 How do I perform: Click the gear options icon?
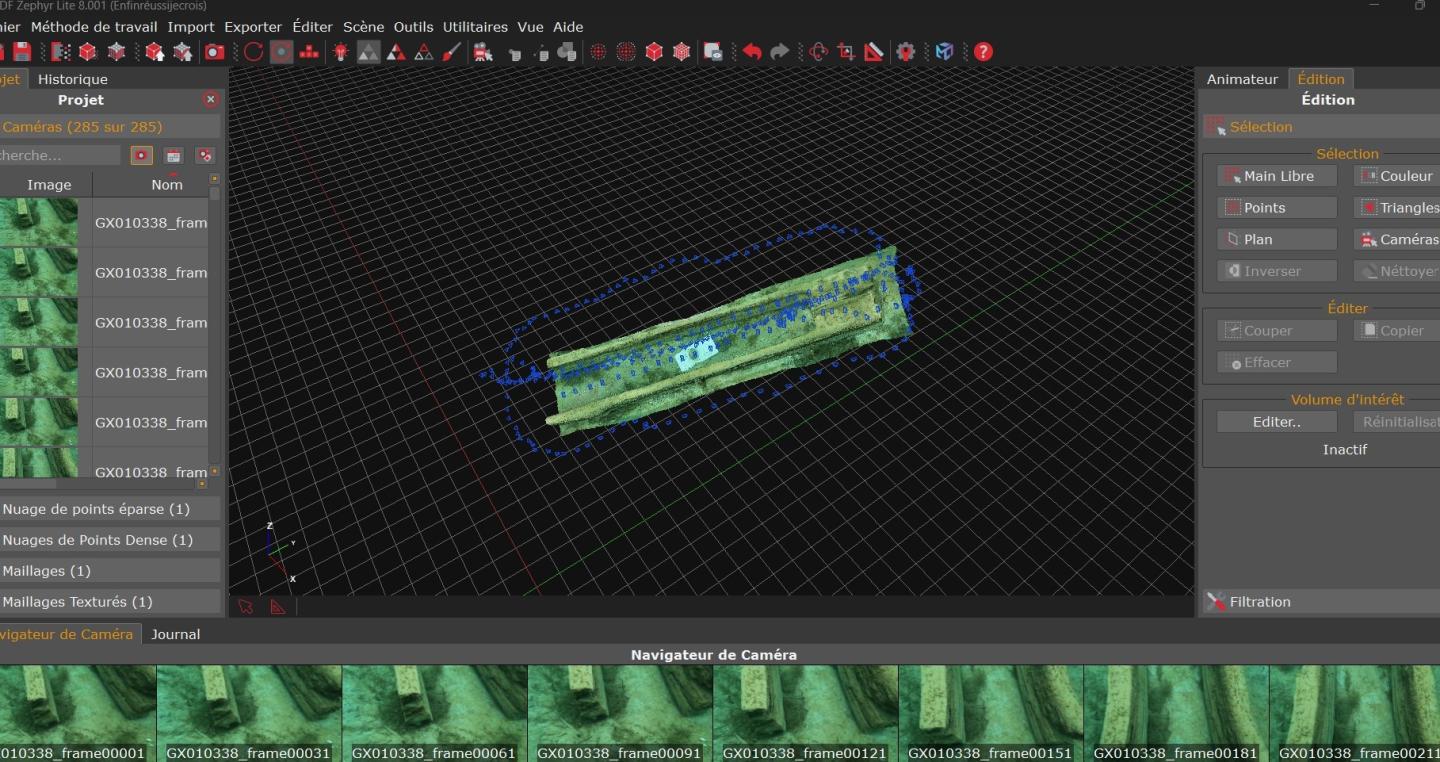[906, 52]
